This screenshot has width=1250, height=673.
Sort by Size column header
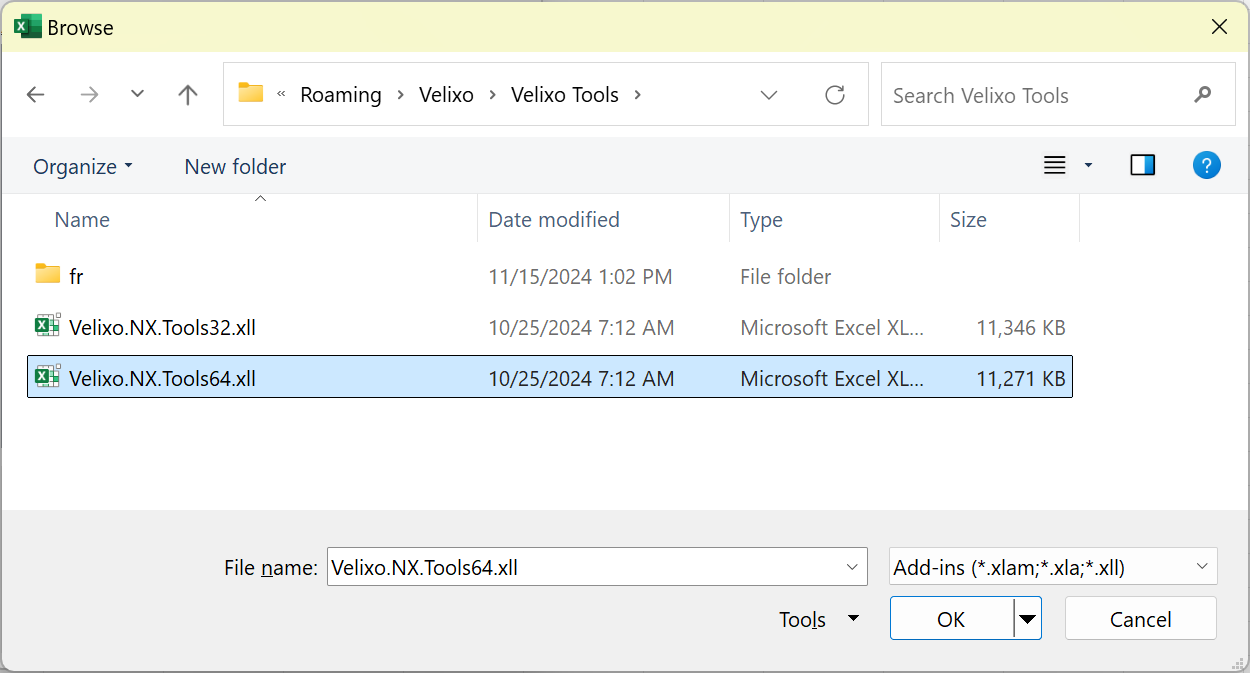click(968, 220)
